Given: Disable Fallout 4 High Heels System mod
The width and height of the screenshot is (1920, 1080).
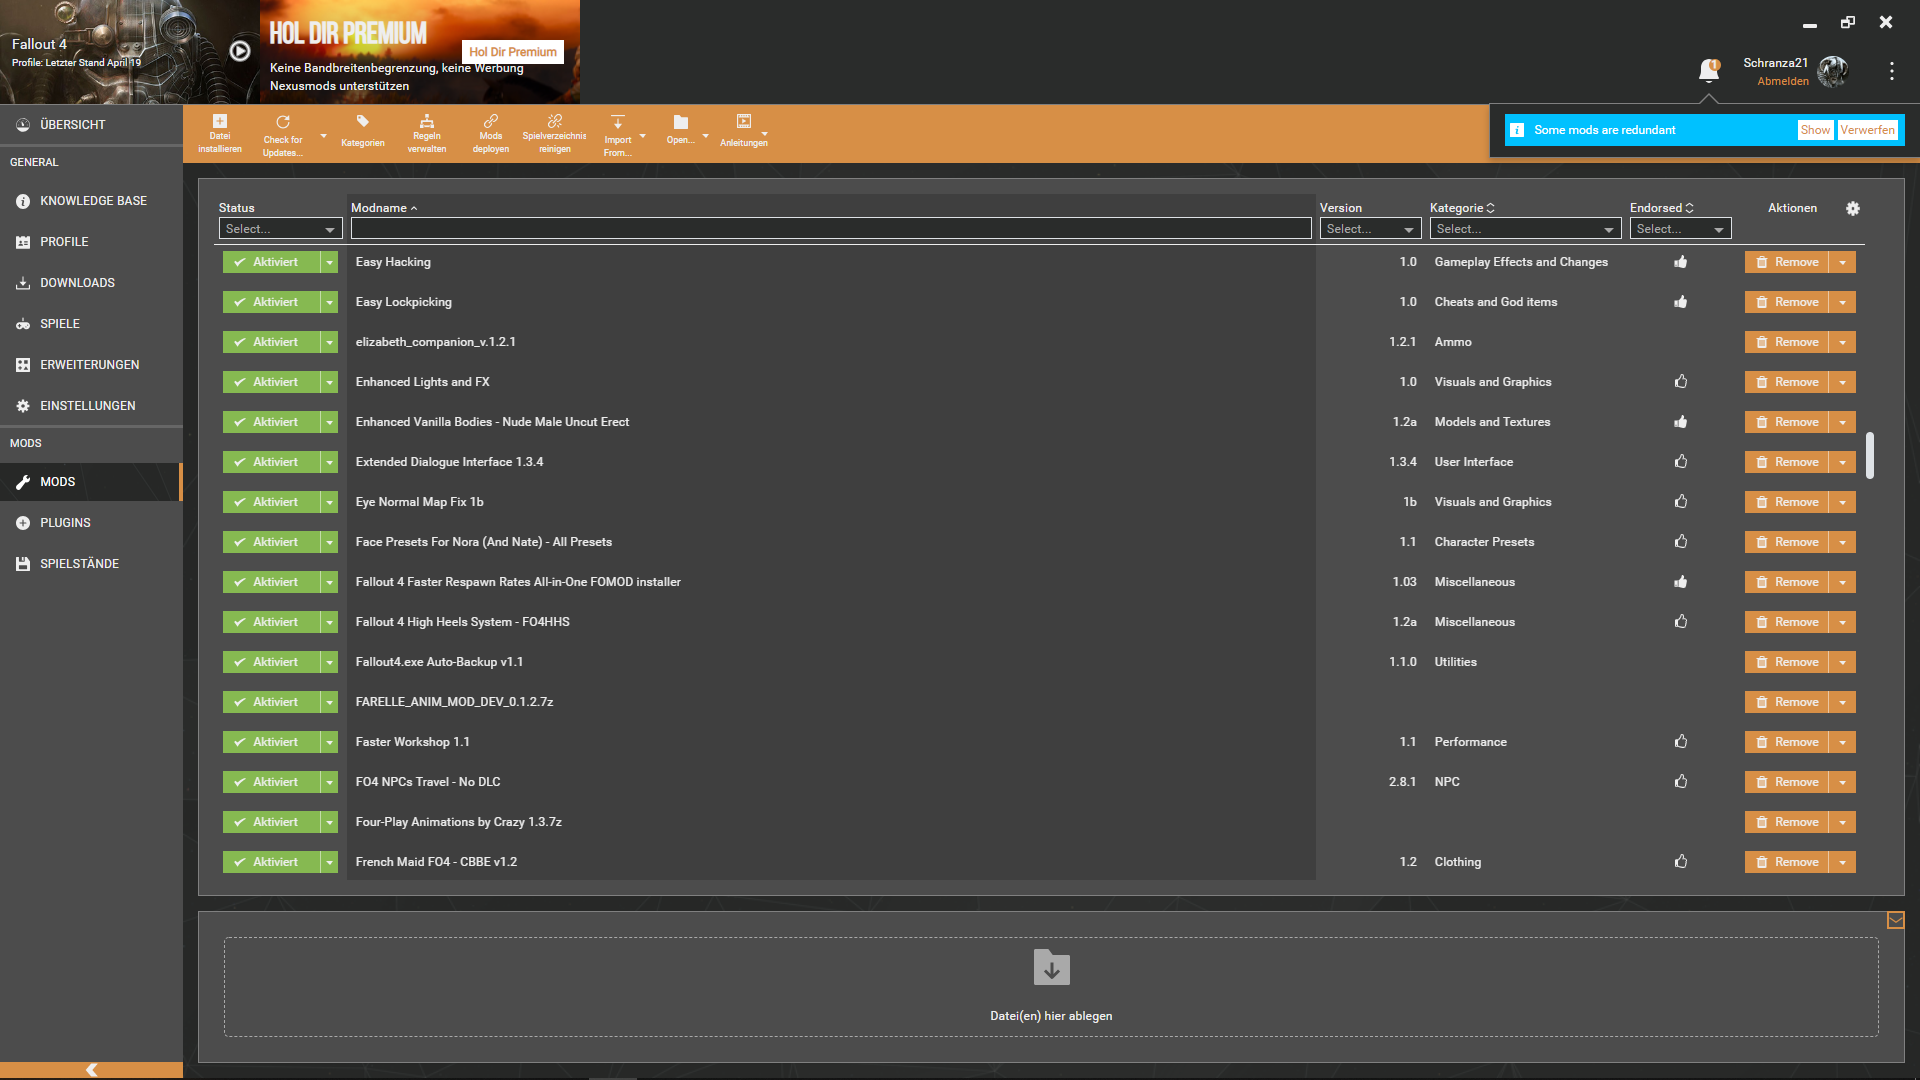Looking at the screenshot, I should [271, 622].
